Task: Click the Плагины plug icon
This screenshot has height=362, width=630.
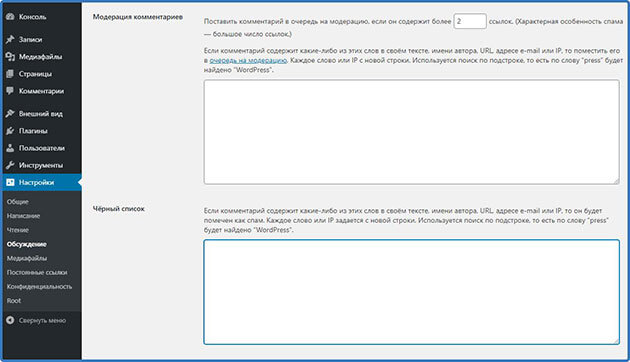Action: pos(10,131)
